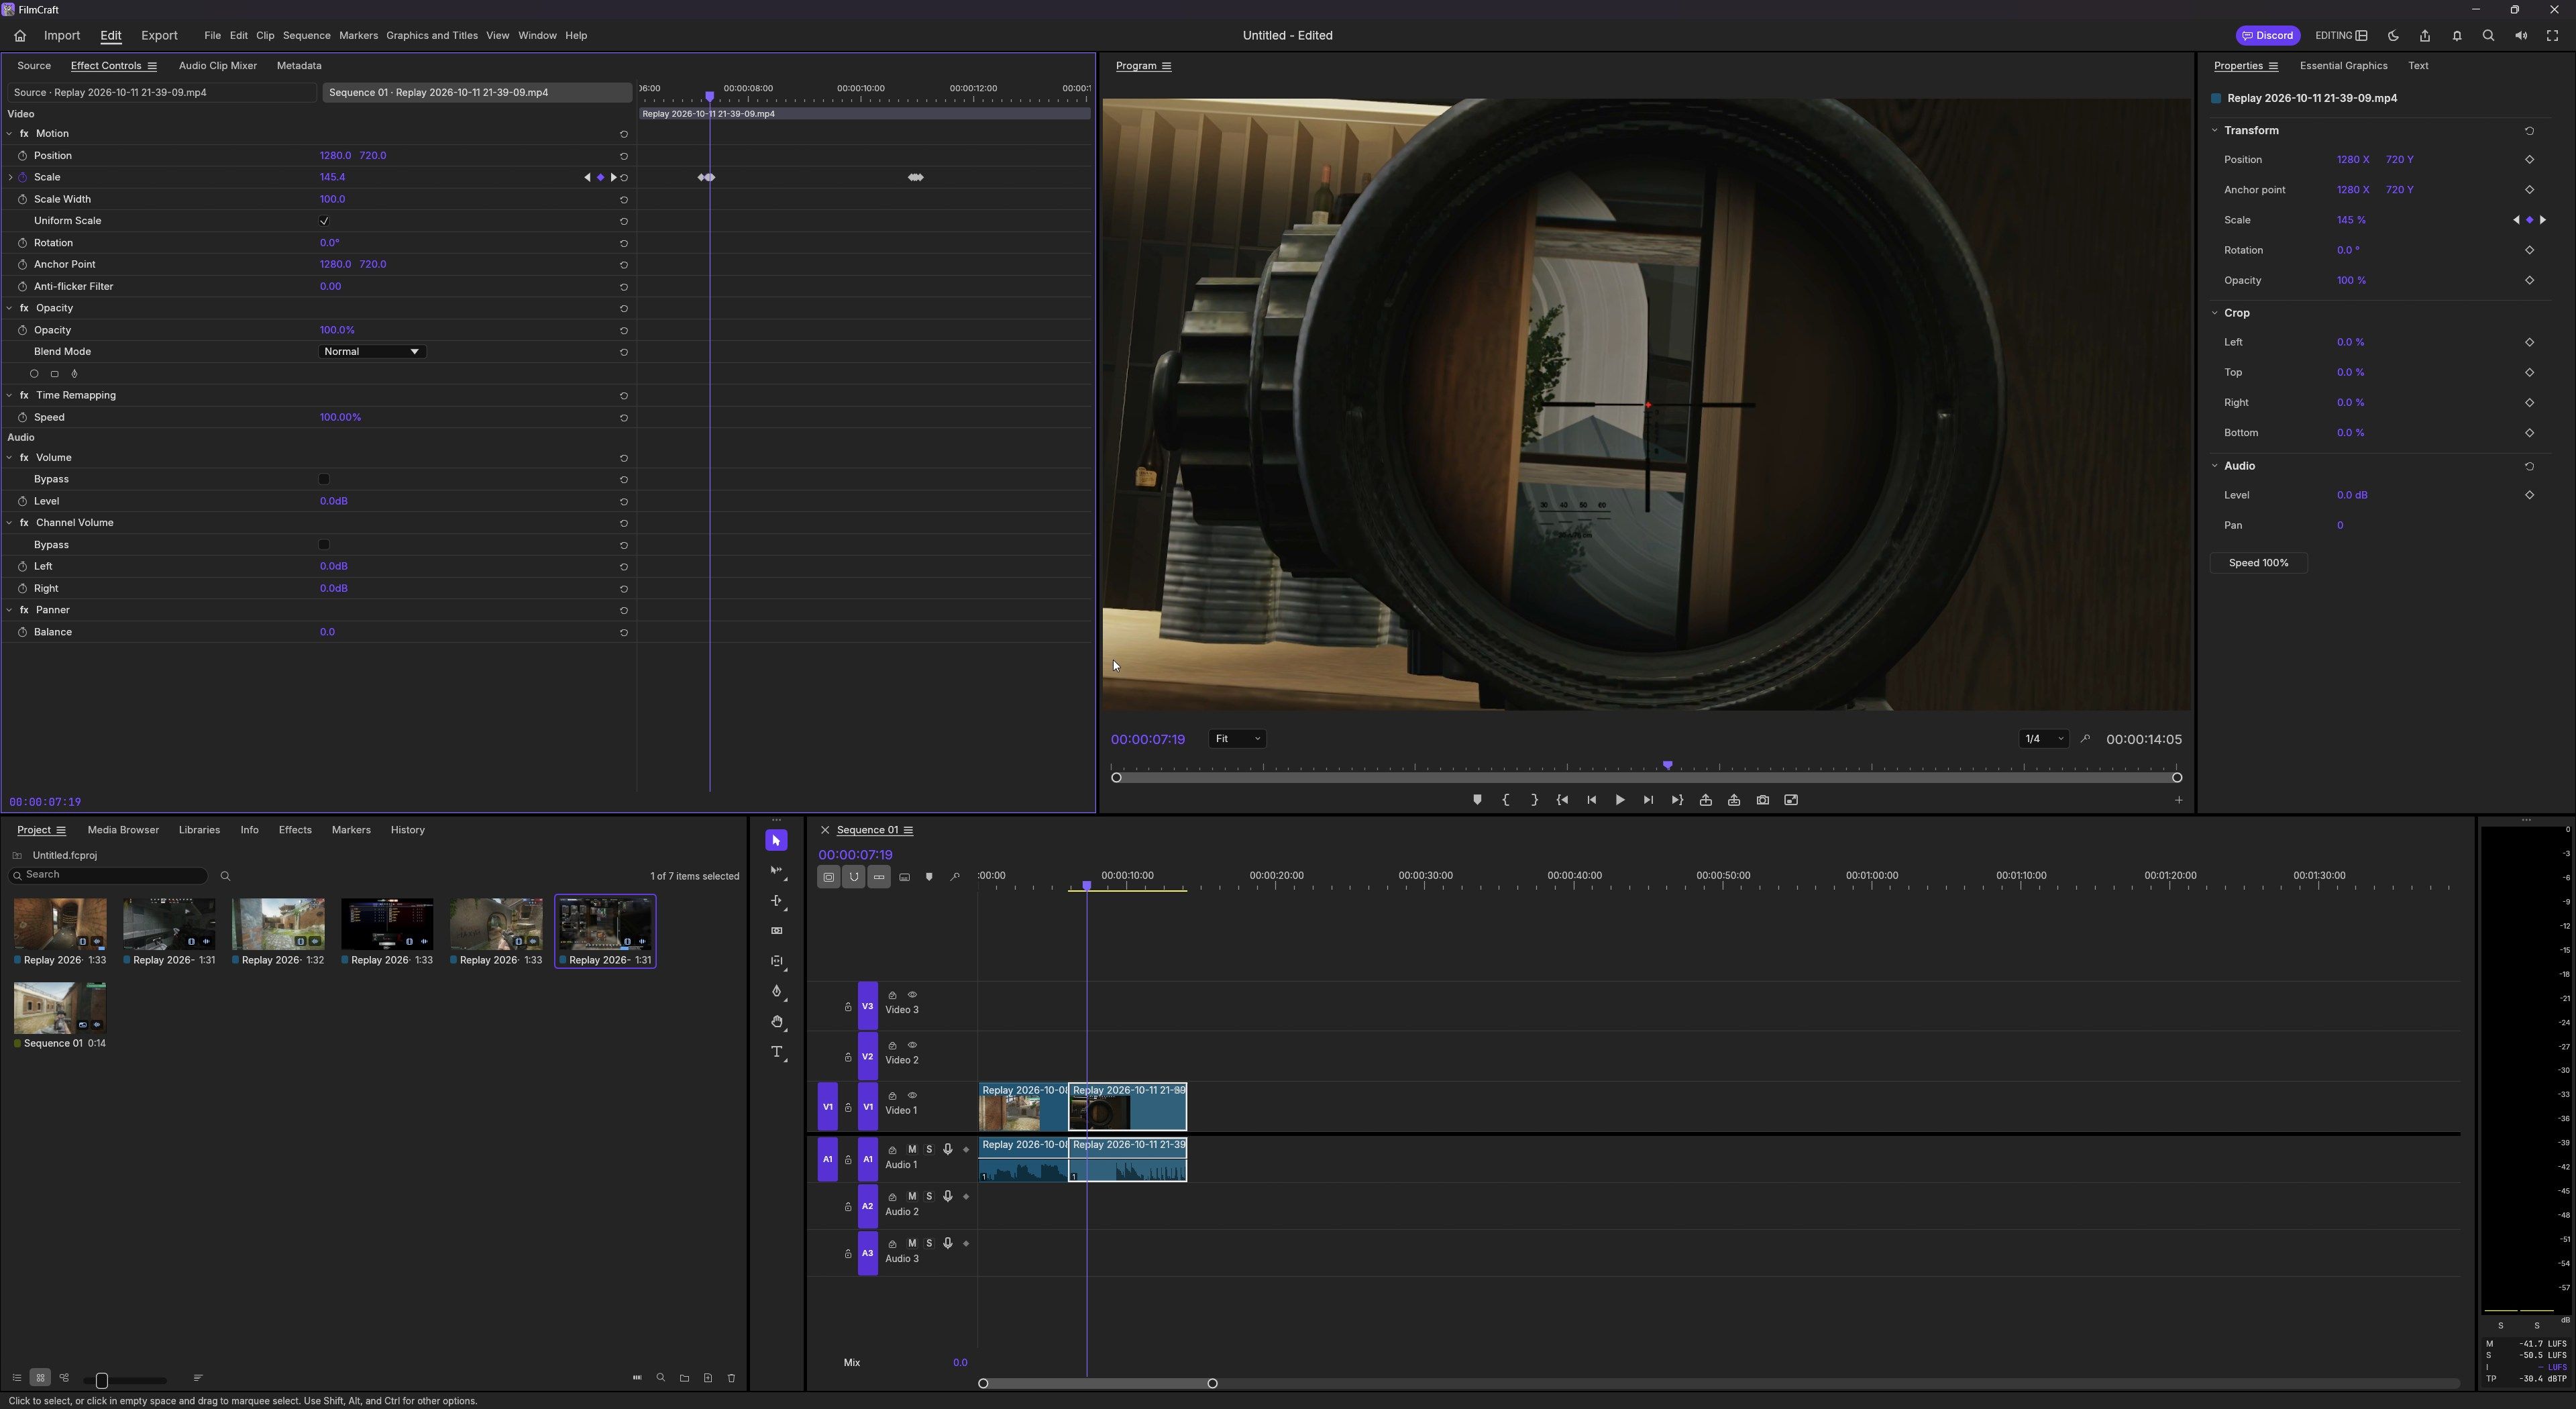Toggle timeline snapping magnet icon
2576x1409 pixels.
tap(854, 877)
